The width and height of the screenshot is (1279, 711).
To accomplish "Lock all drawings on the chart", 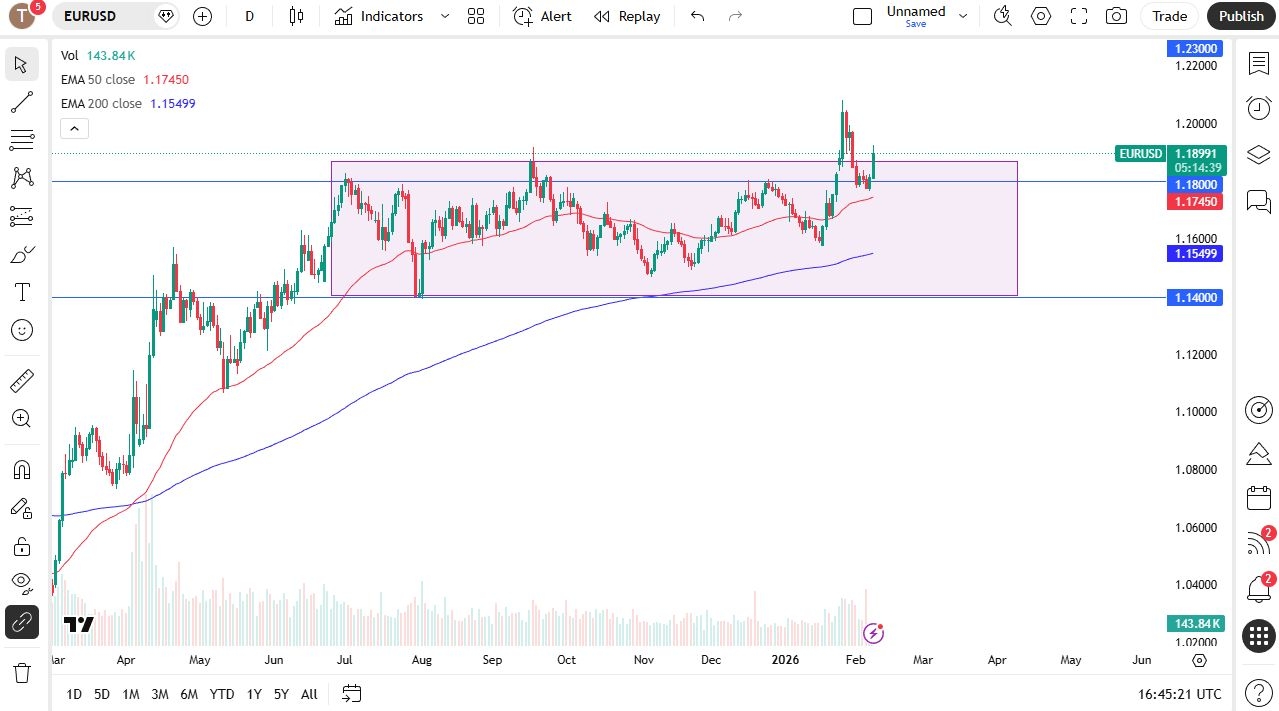I will (22, 548).
